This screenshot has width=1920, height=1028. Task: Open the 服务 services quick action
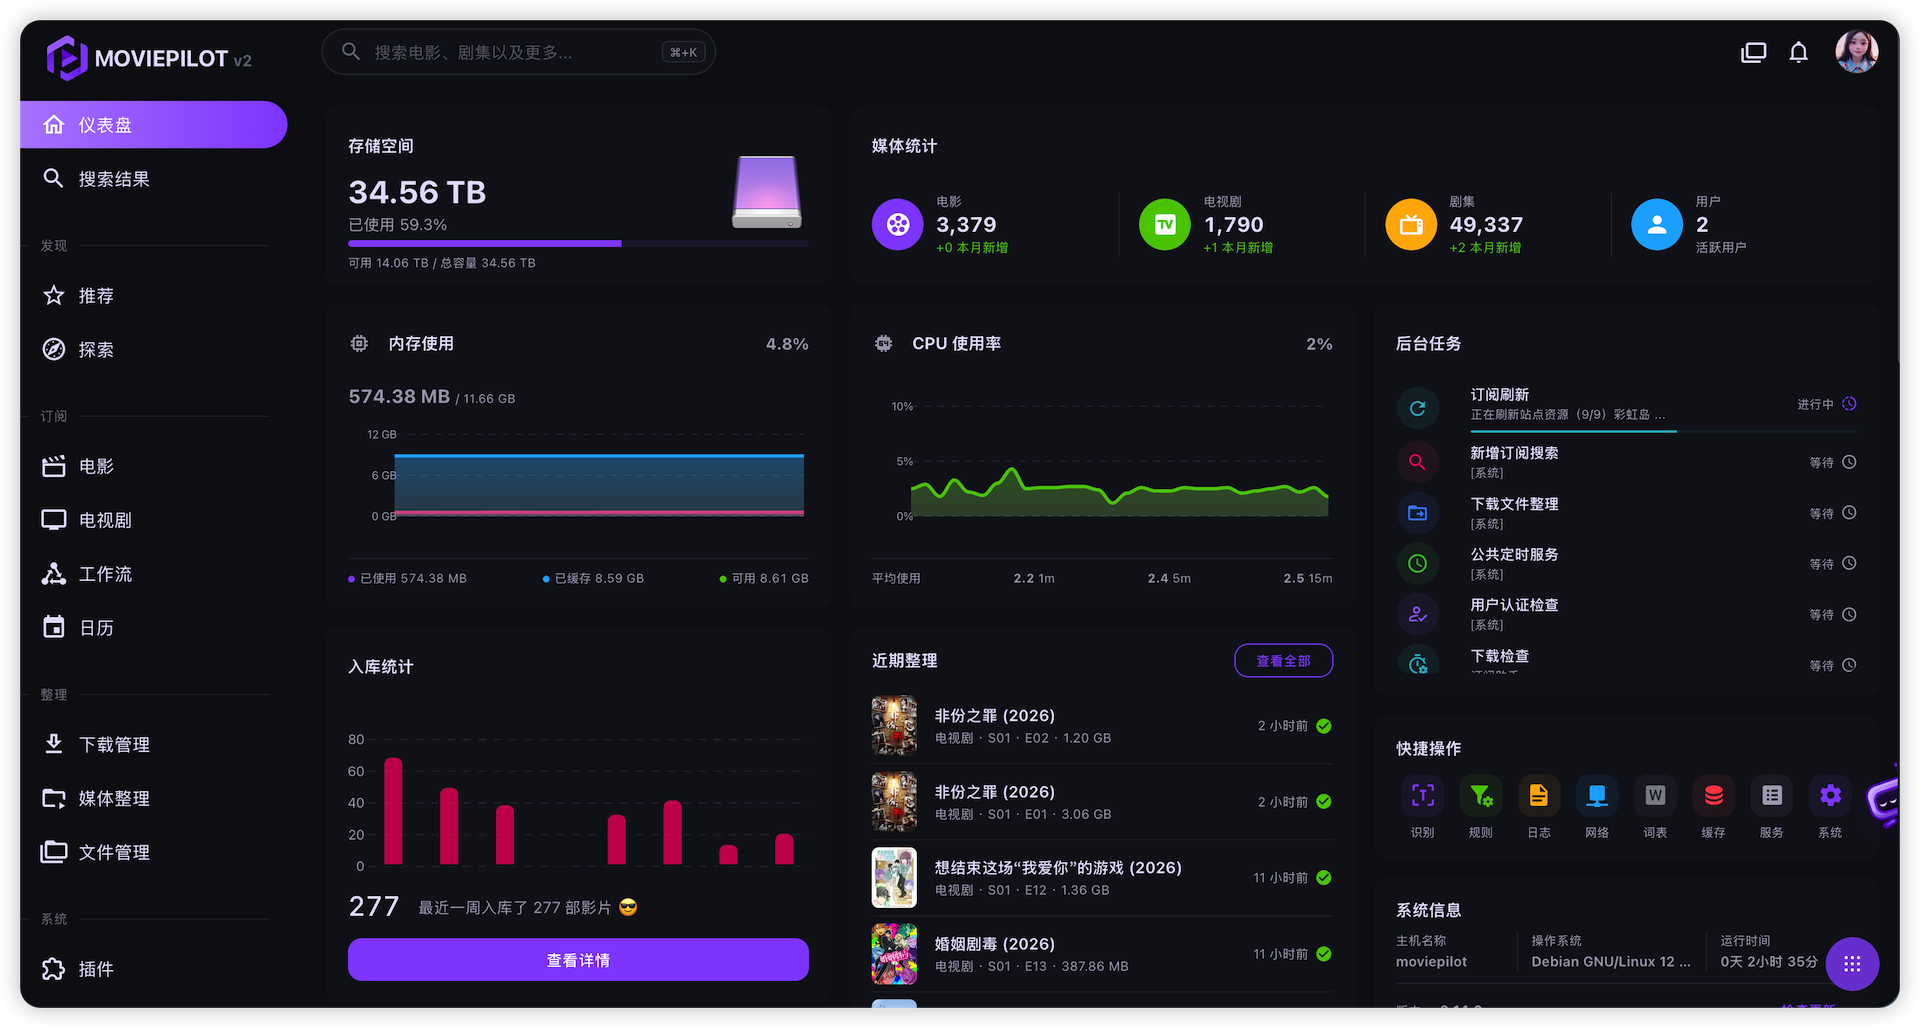(1772, 796)
